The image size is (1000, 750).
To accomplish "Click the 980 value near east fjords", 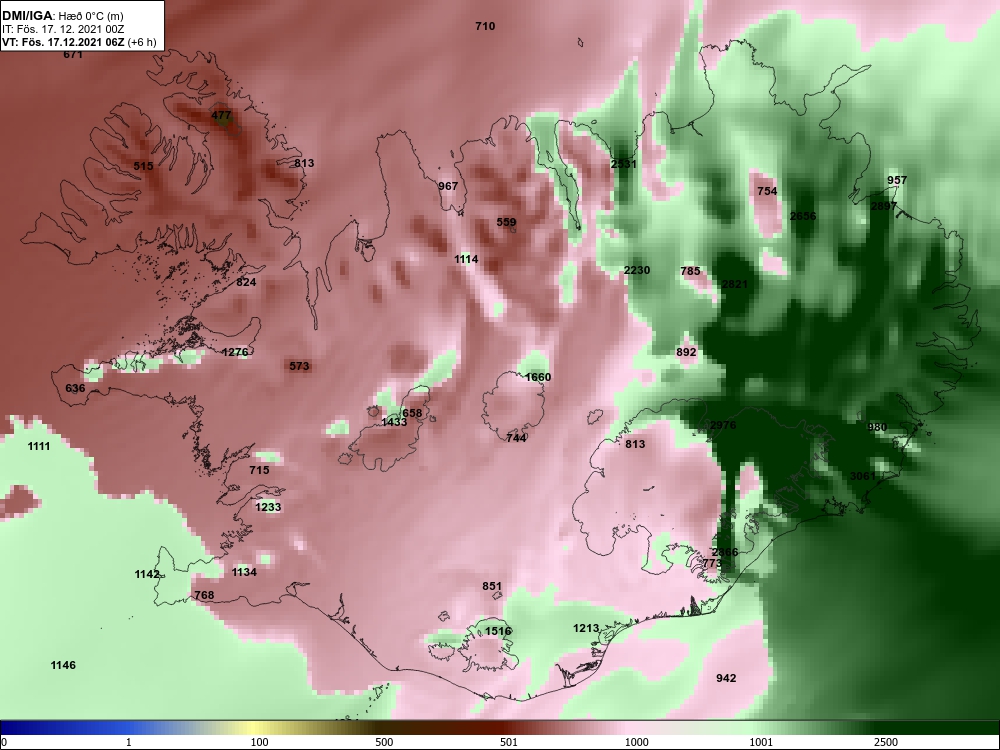I will click(877, 427).
